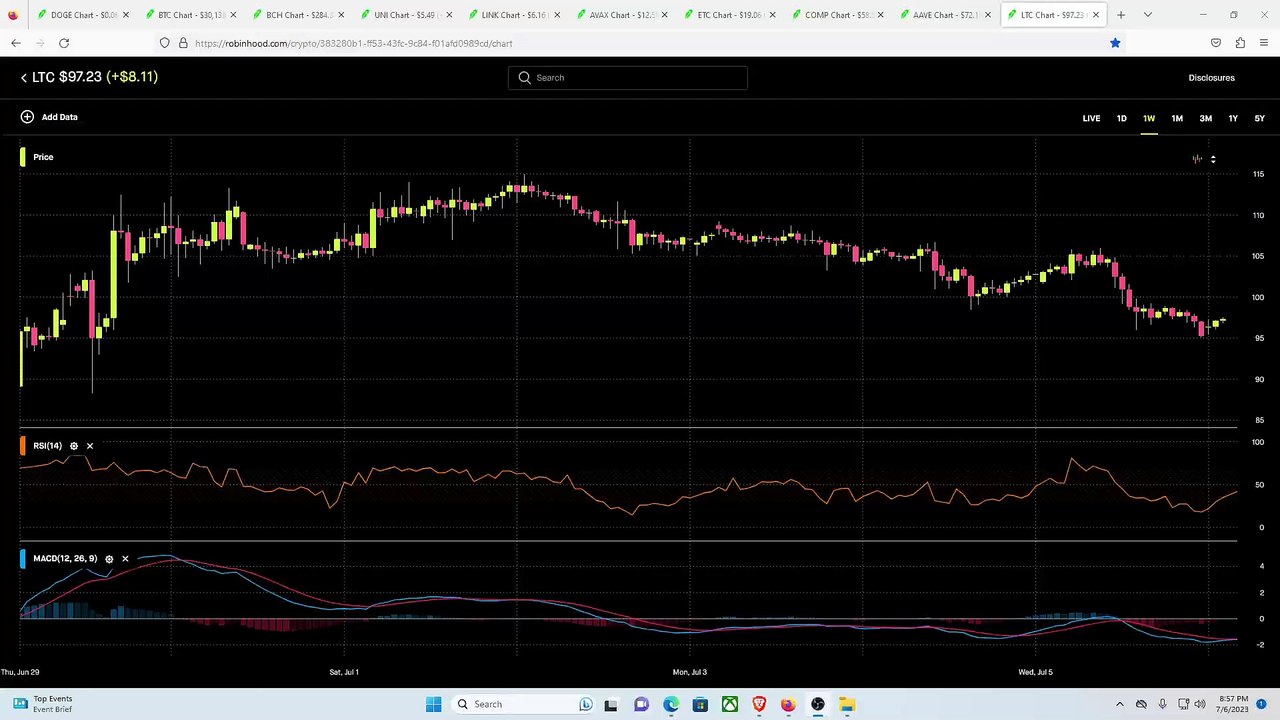Screen dimensions: 1280x720
Task: Click the Robinhood Search field
Action: coord(628,78)
